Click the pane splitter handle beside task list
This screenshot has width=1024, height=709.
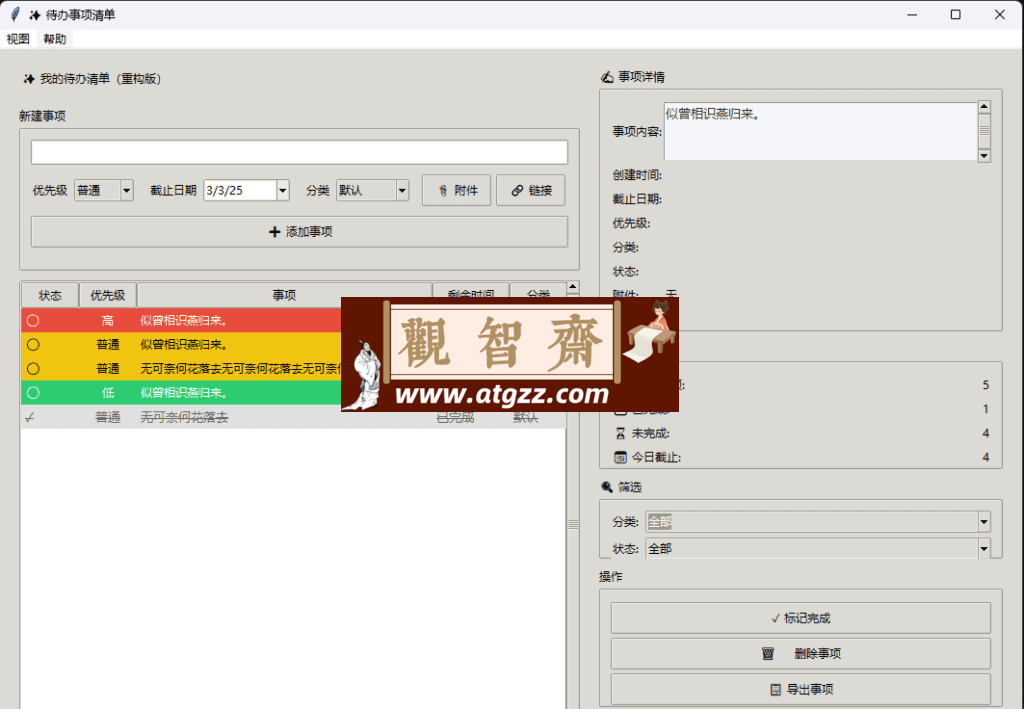(x=573, y=524)
